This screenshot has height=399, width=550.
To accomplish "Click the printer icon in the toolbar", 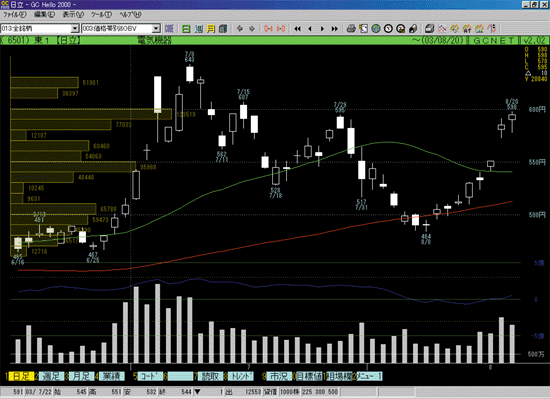I will coord(351,29).
